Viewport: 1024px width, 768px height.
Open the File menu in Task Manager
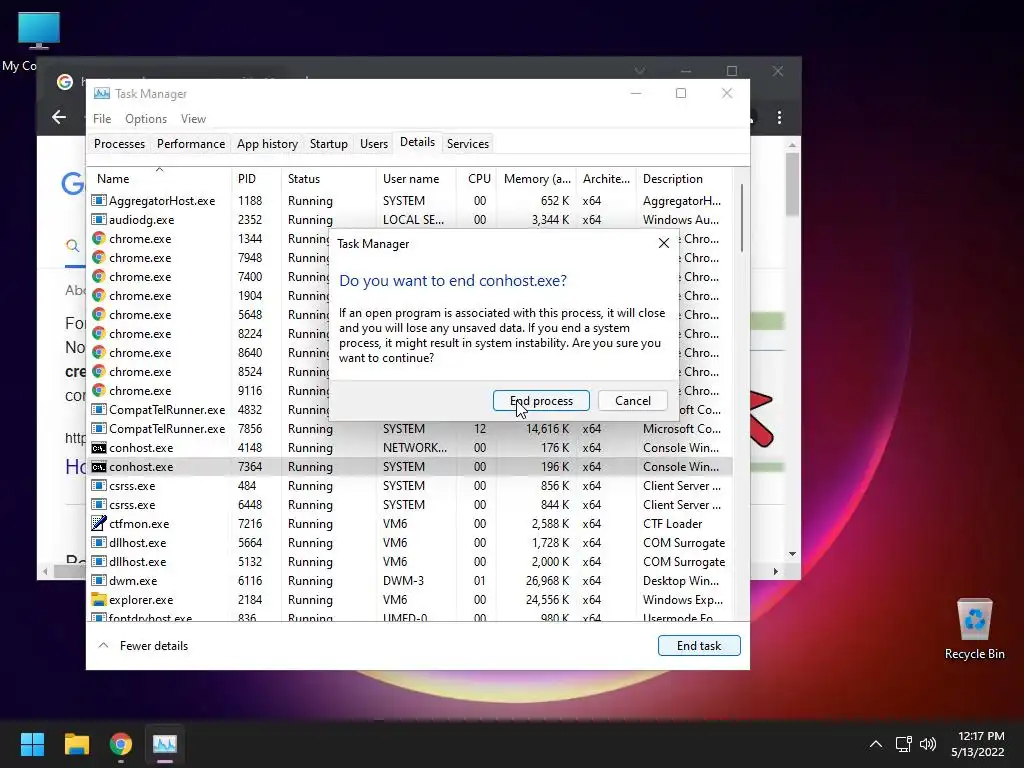click(x=102, y=119)
